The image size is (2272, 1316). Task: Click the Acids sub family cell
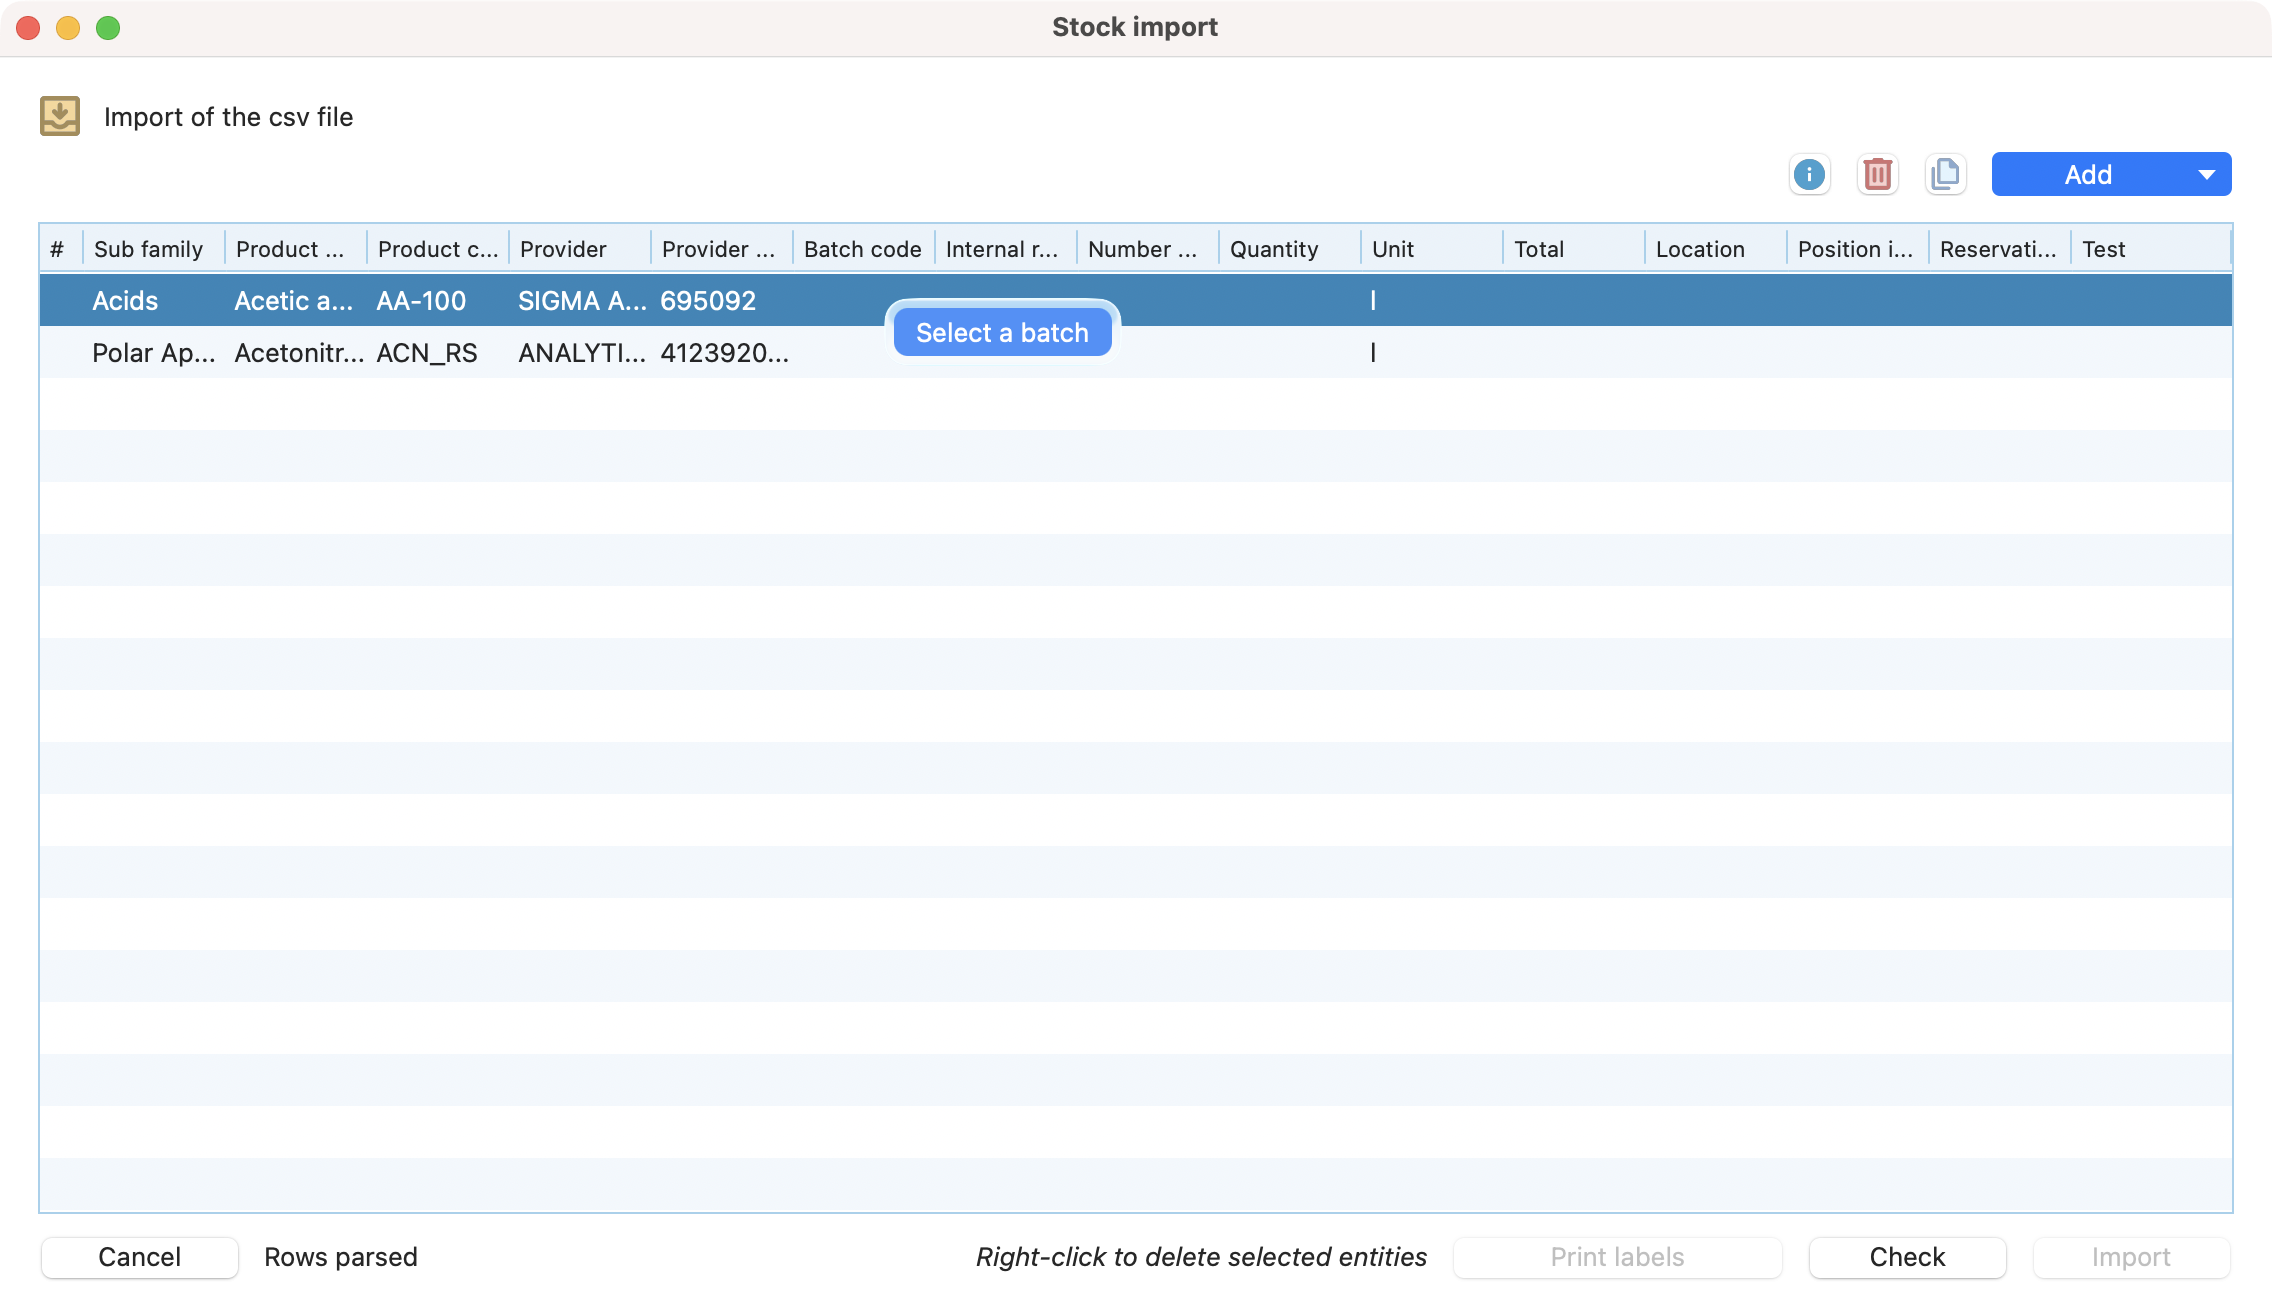click(x=125, y=301)
